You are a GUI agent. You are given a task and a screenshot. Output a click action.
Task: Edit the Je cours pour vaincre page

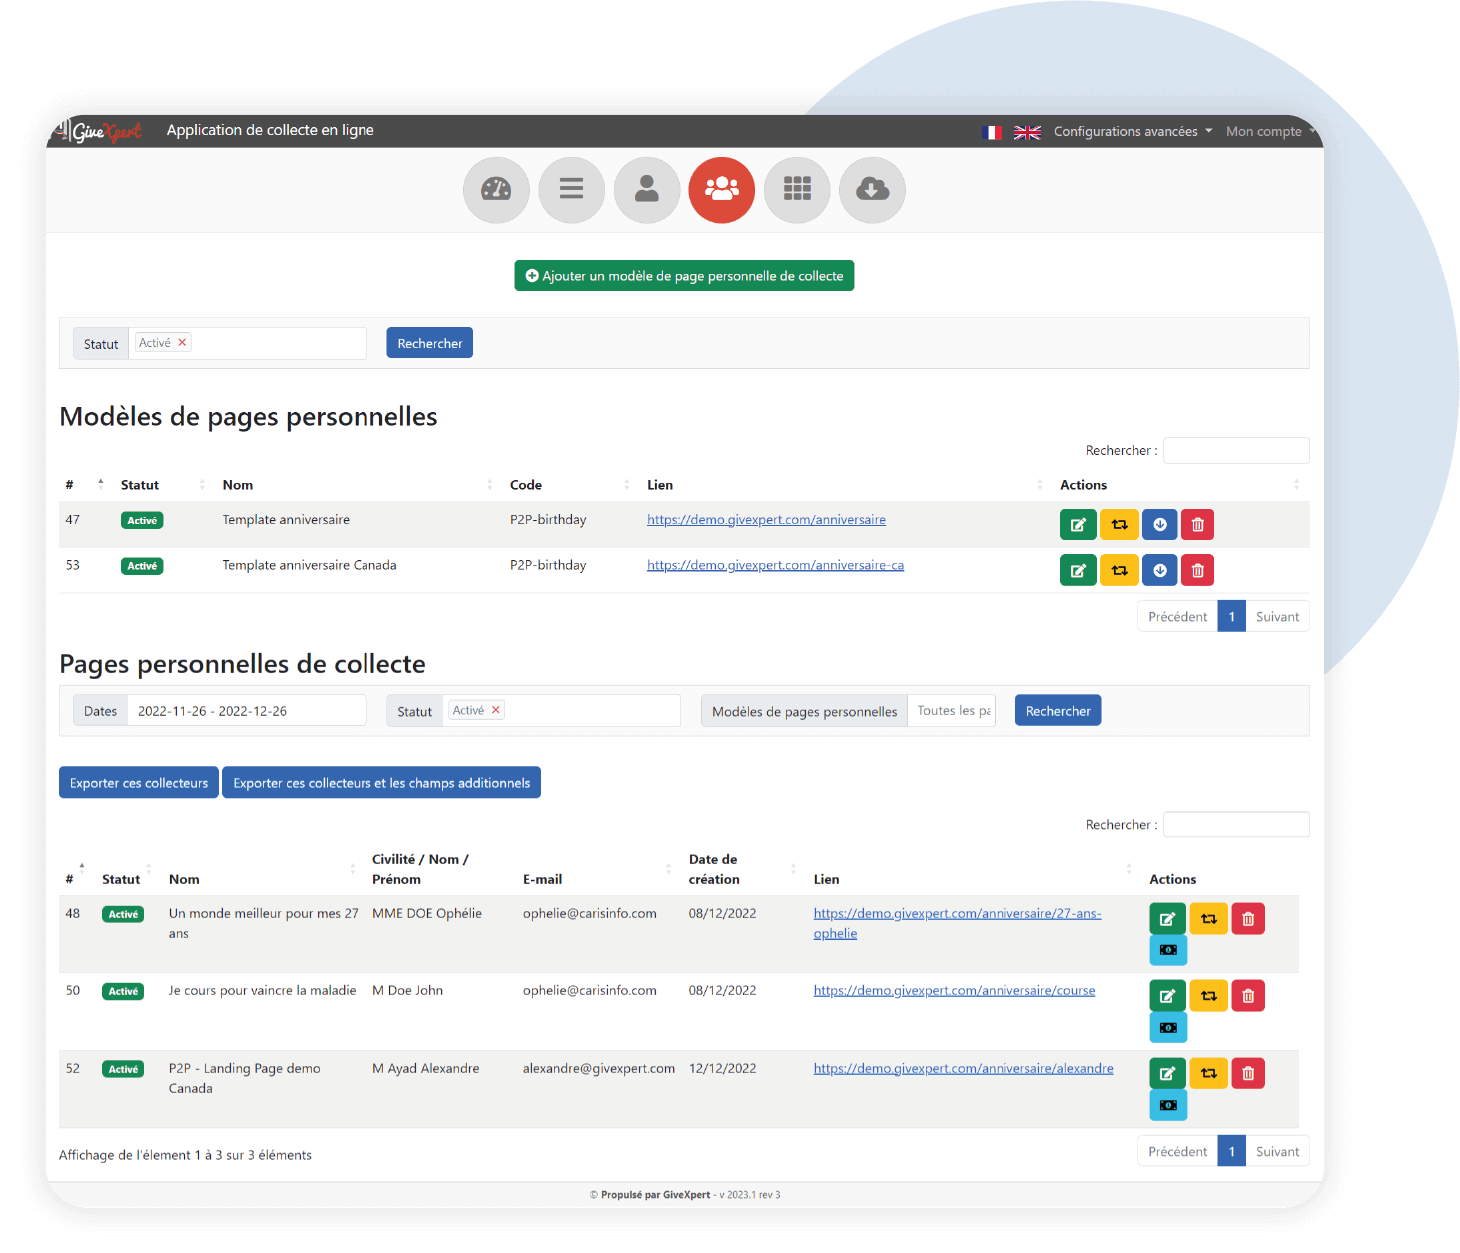pos(1167,995)
